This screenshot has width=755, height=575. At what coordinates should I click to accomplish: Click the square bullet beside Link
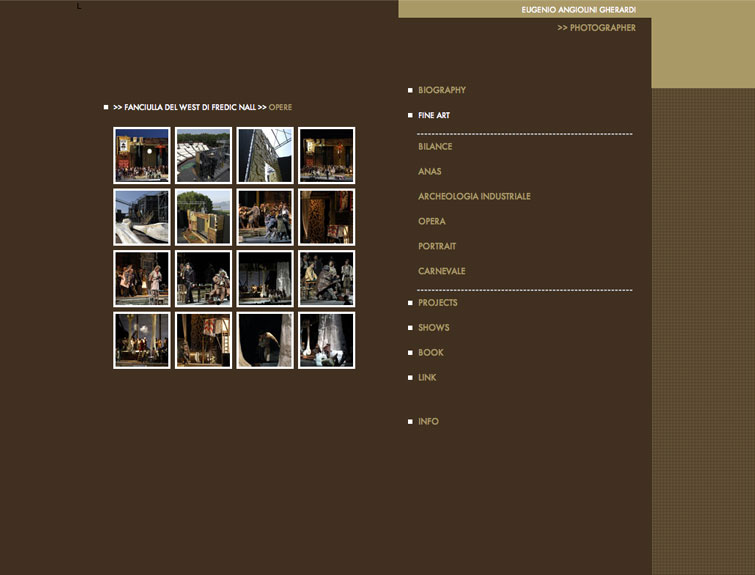(x=410, y=378)
